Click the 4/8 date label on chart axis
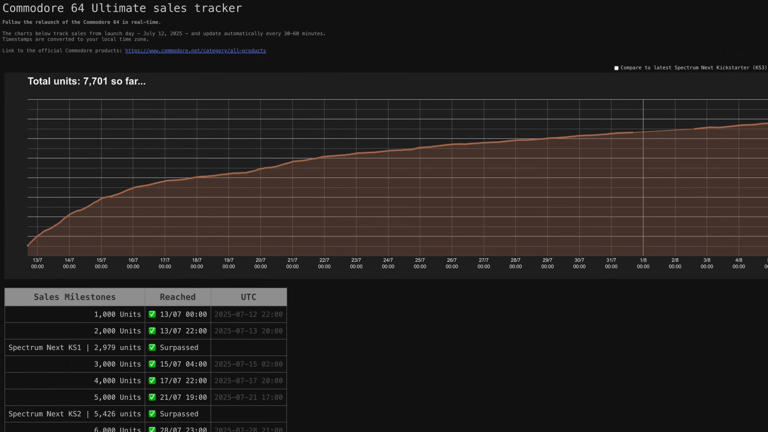Image resolution: width=768 pixels, height=432 pixels. point(739,263)
